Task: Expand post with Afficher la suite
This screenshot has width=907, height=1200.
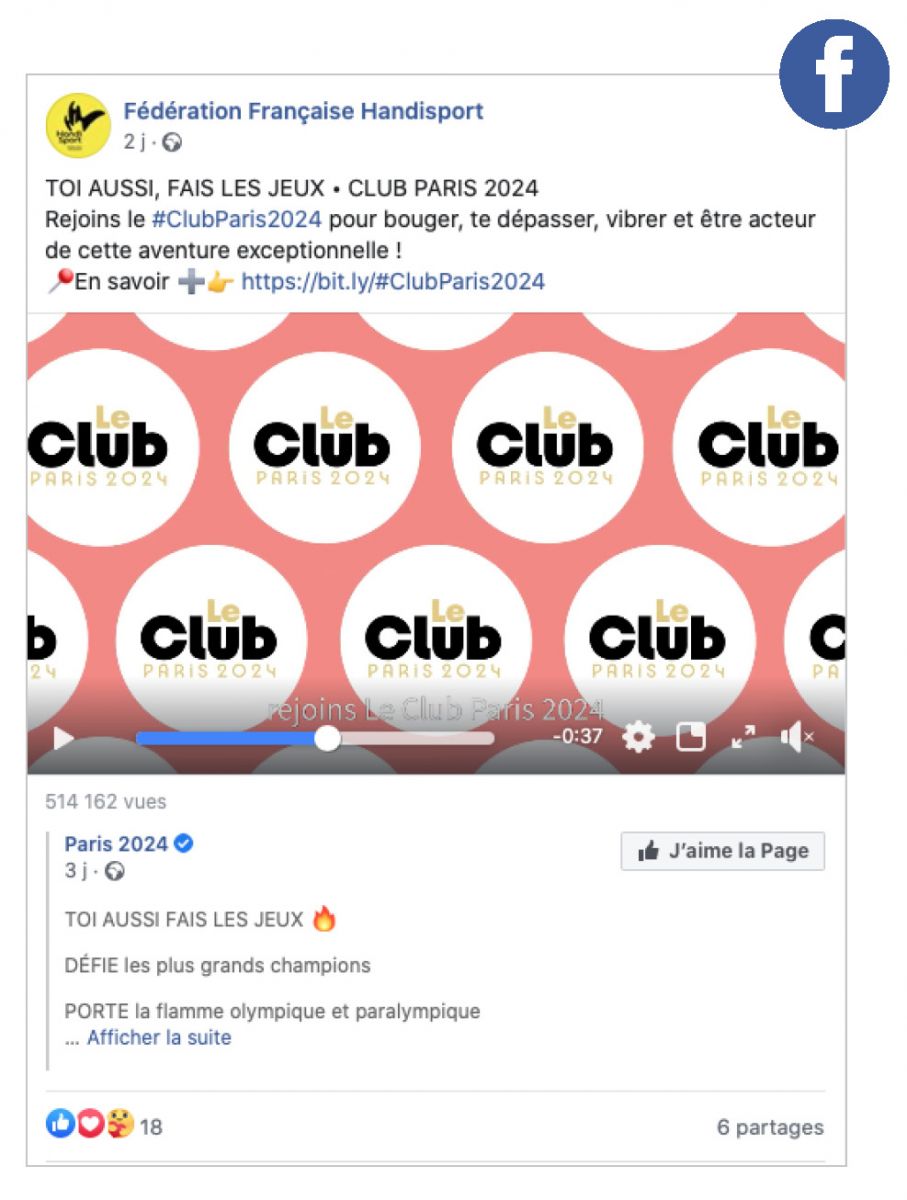Action: click(159, 1038)
